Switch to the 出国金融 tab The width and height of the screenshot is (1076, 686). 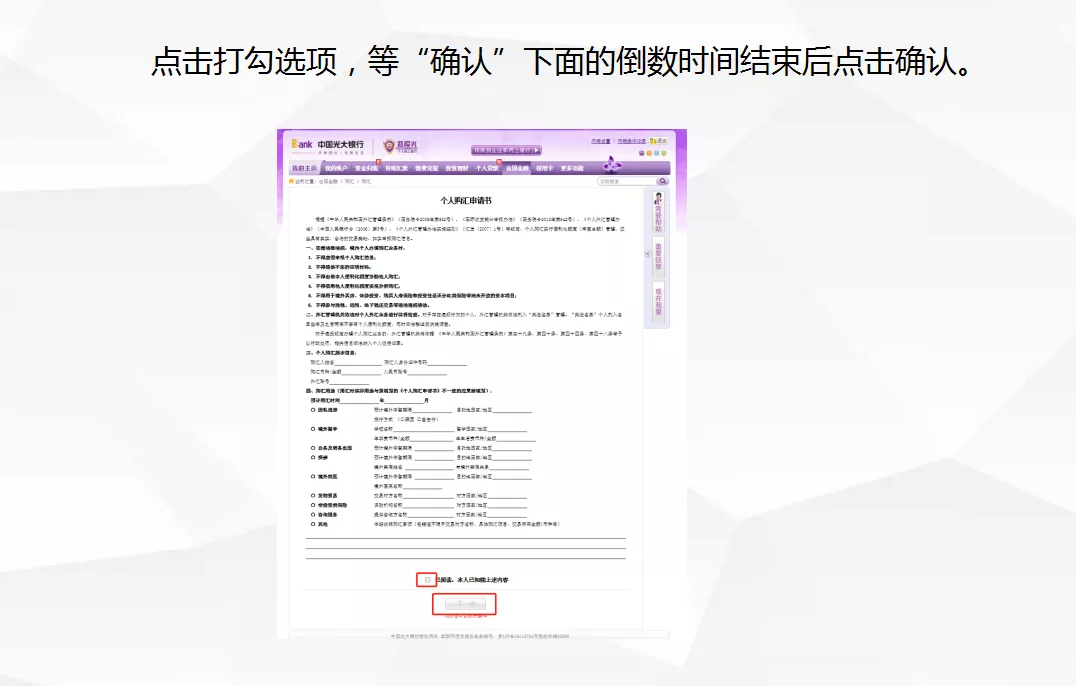(x=517, y=168)
